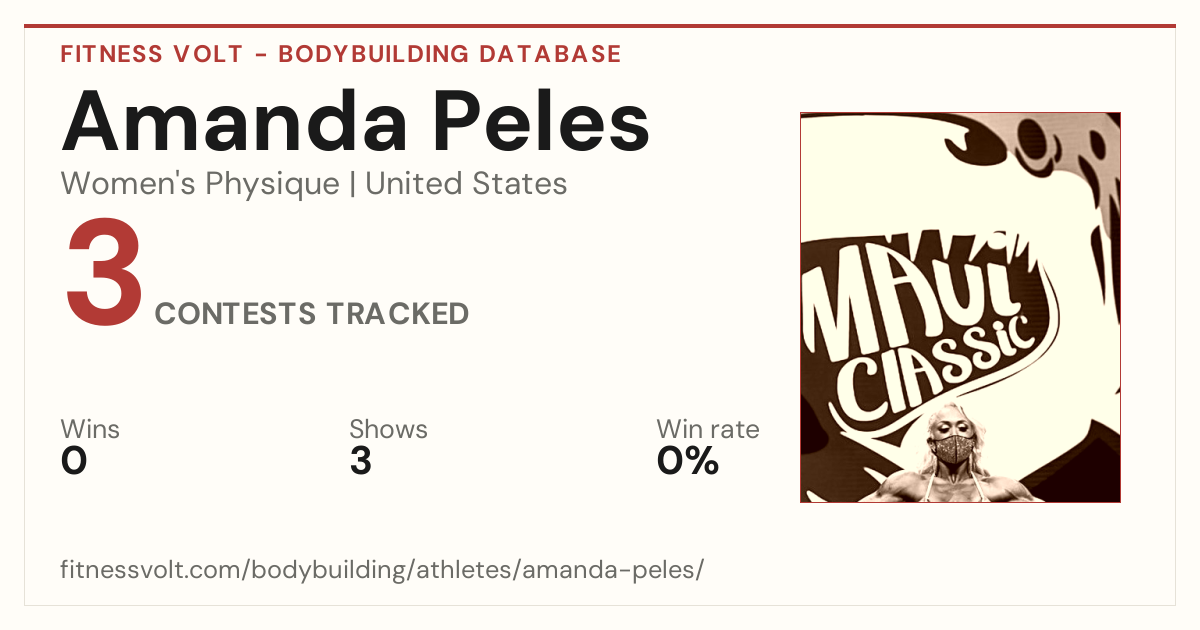Click the red line atop the card
This screenshot has width=1200, height=630.
[600, 27]
